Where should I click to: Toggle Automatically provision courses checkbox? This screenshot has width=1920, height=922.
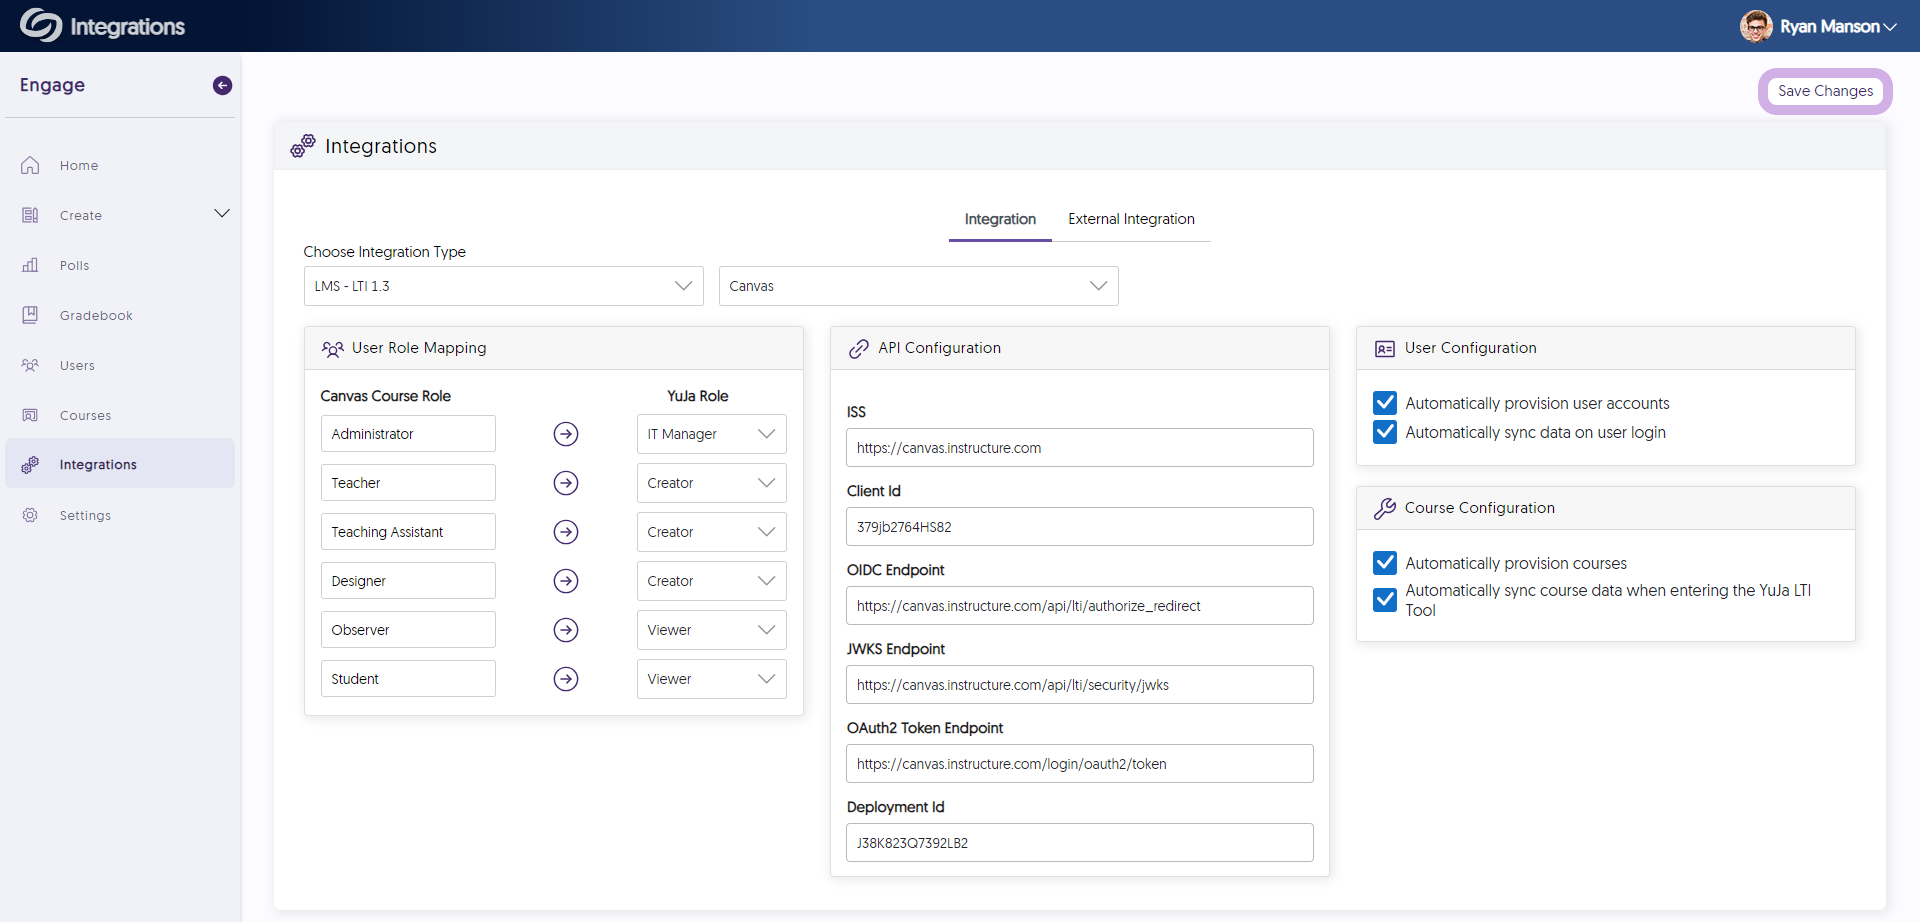click(1385, 563)
